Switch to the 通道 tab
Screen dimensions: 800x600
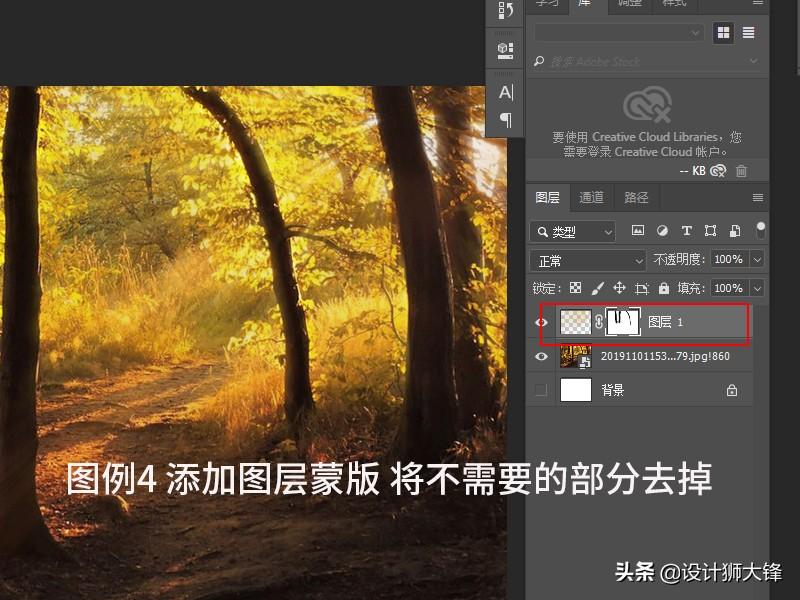[x=591, y=197]
